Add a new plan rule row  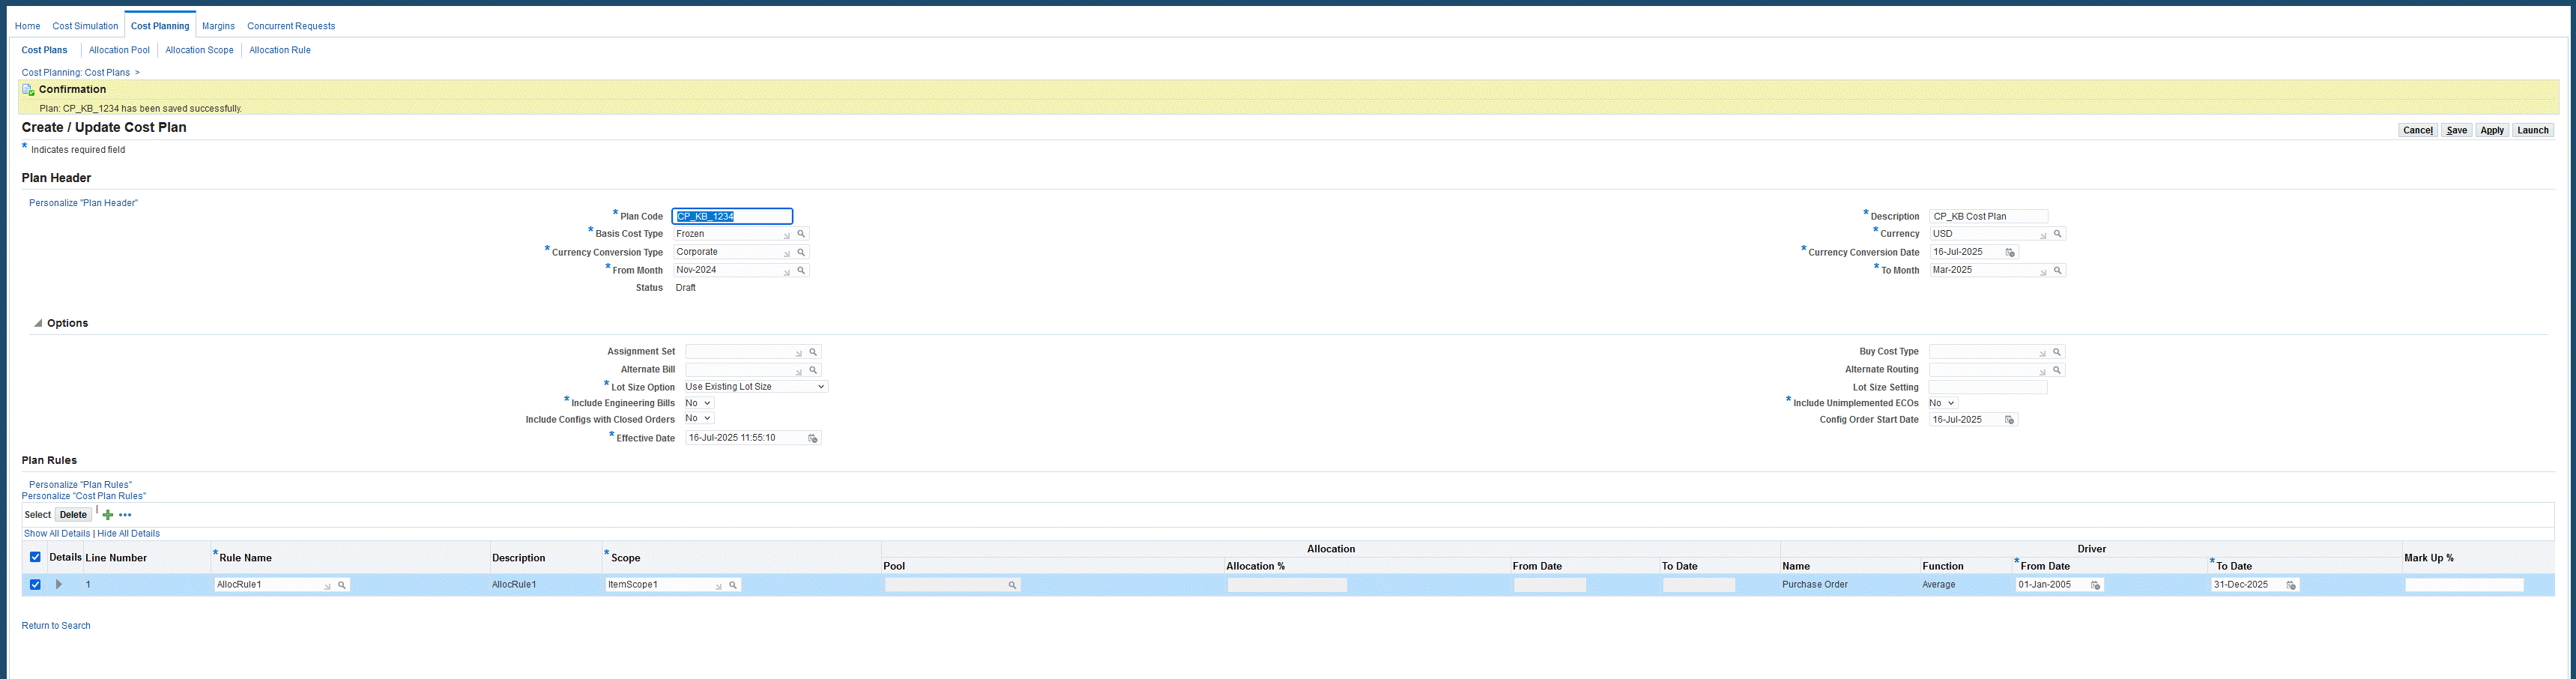point(108,515)
